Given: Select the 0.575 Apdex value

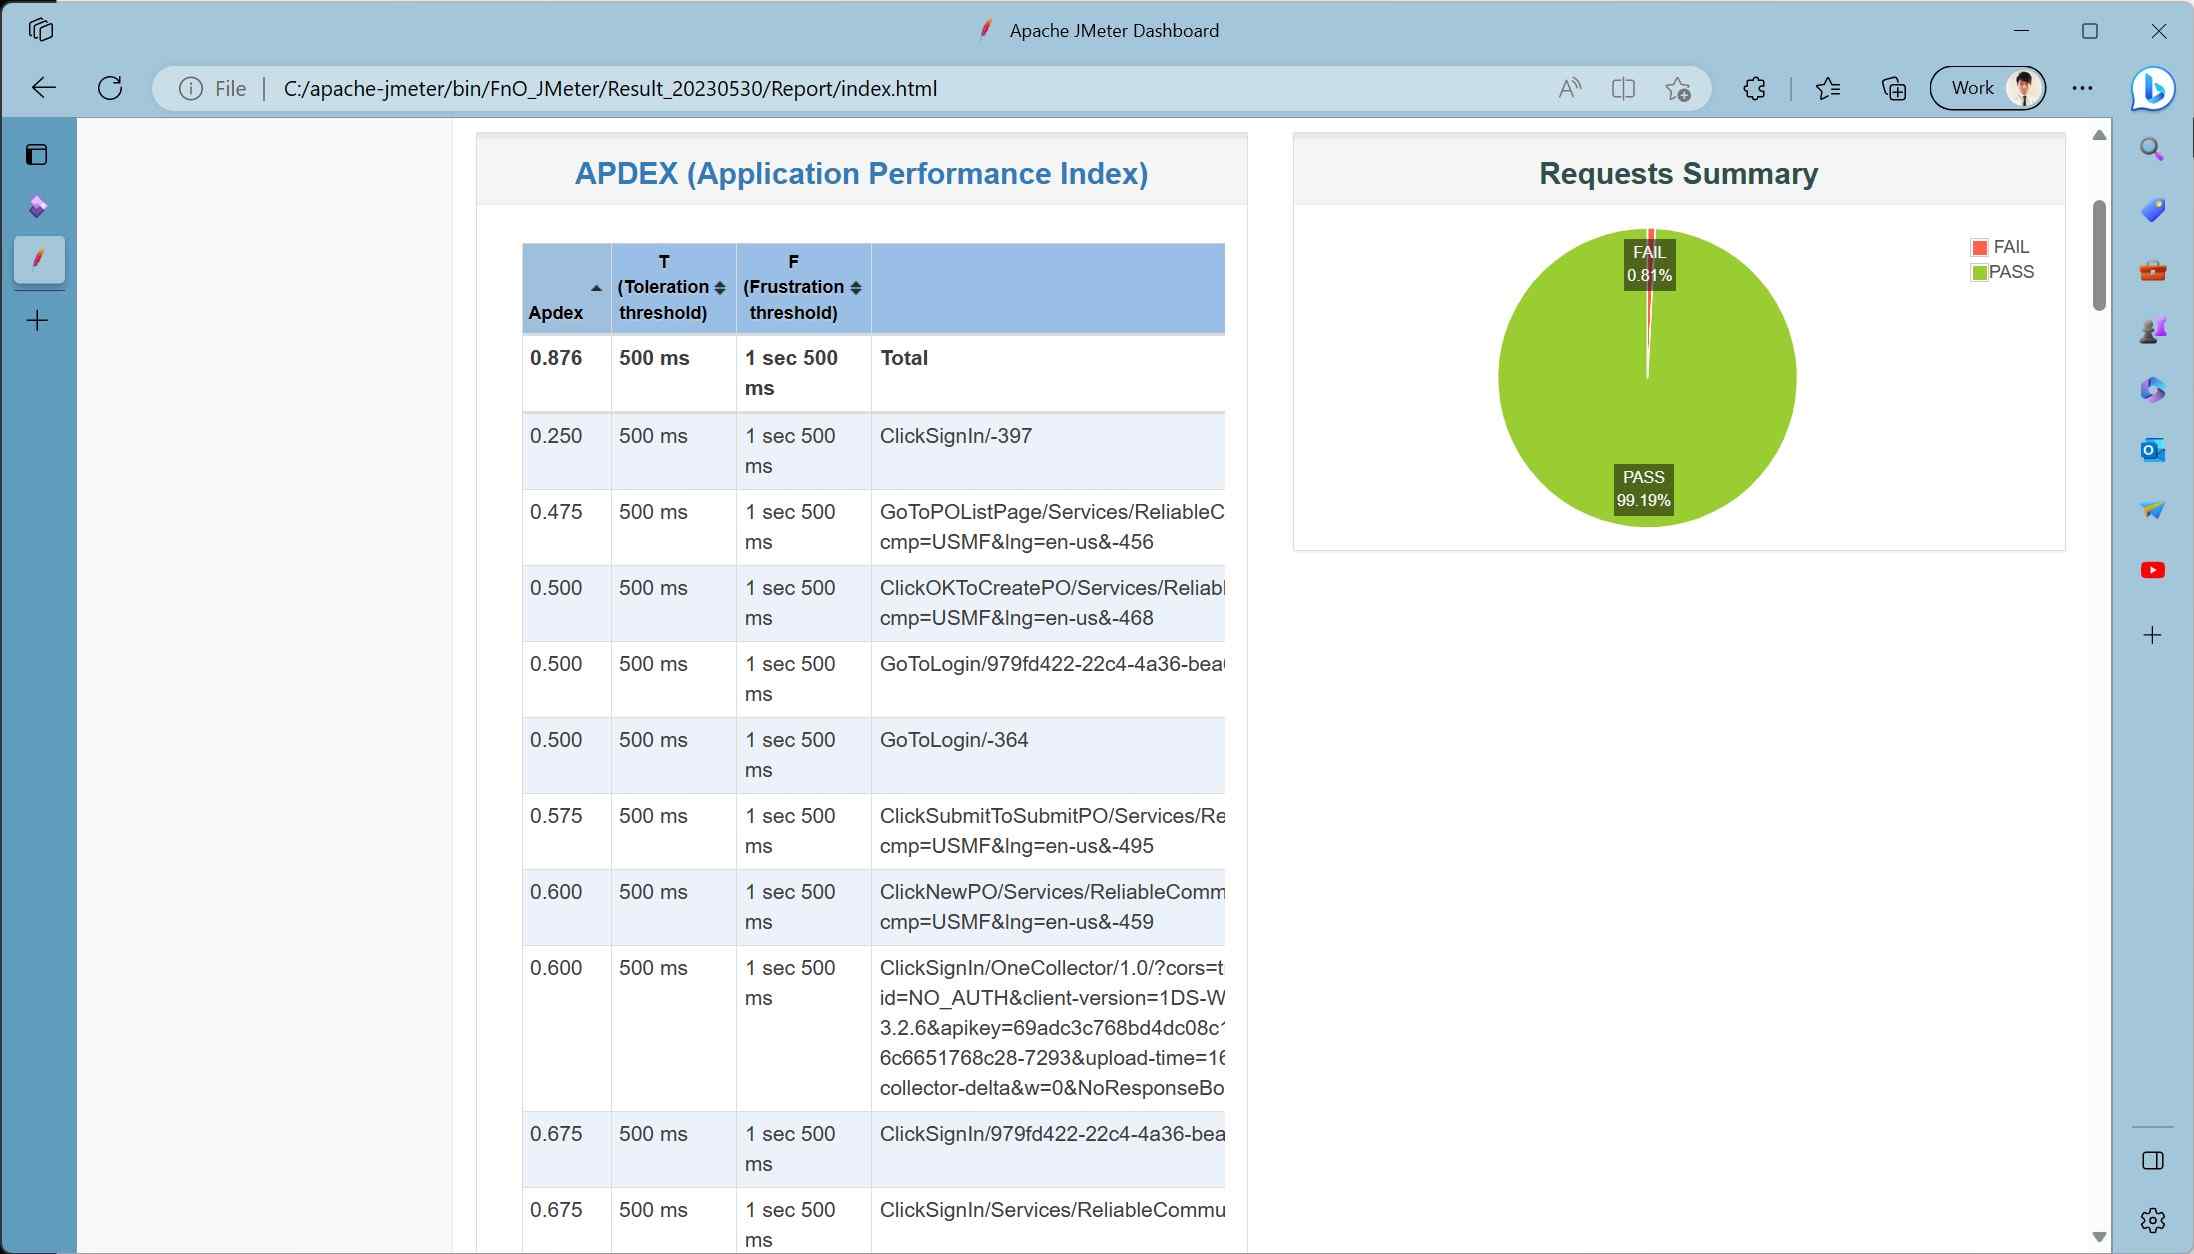Looking at the screenshot, I should (x=556, y=816).
